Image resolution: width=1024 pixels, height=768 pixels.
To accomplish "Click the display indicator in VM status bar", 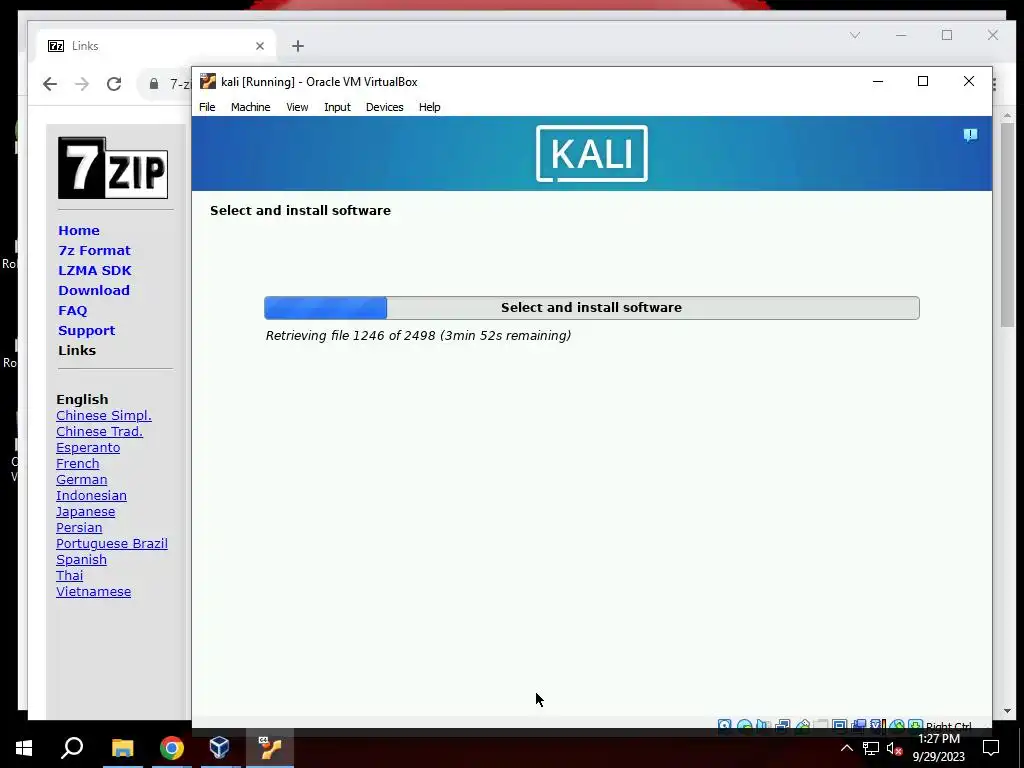I will coord(840,724).
